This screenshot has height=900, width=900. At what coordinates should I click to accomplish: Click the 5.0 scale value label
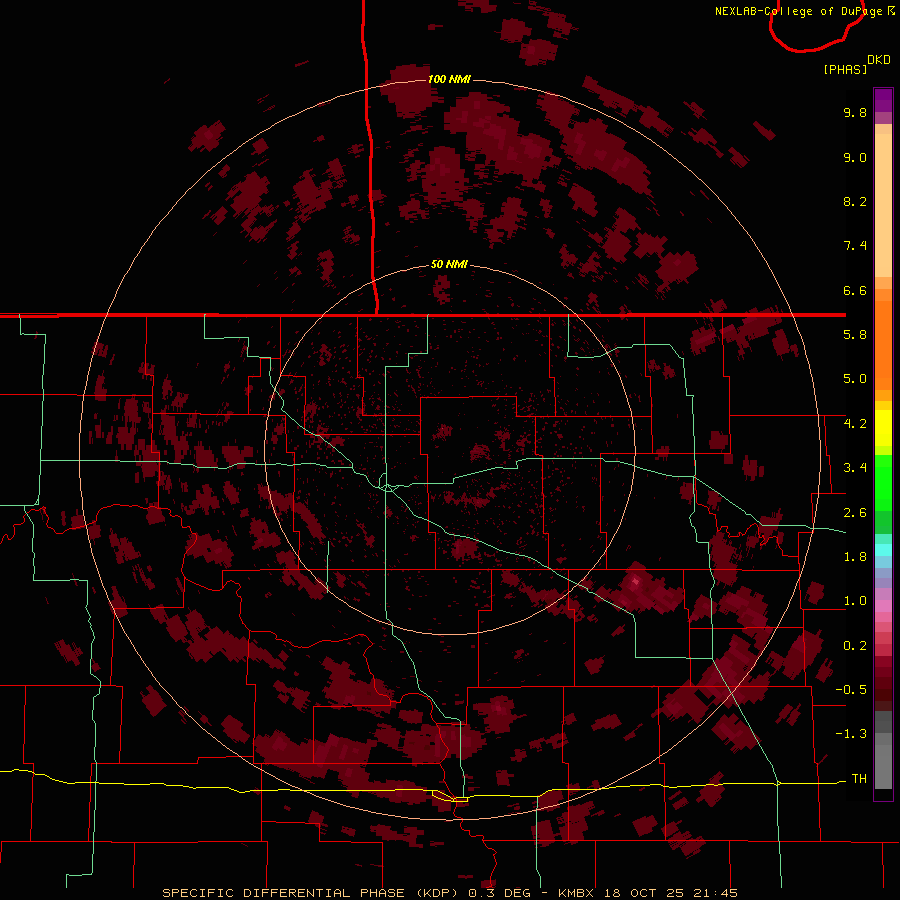(x=855, y=379)
